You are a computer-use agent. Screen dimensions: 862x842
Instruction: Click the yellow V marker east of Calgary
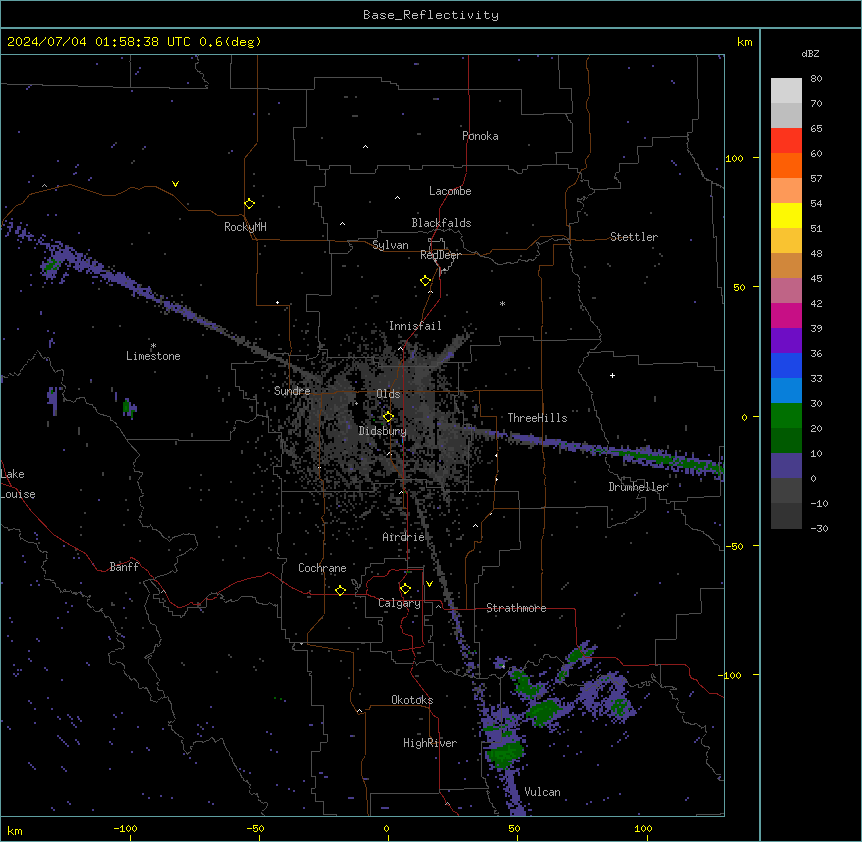[x=429, y=584]
